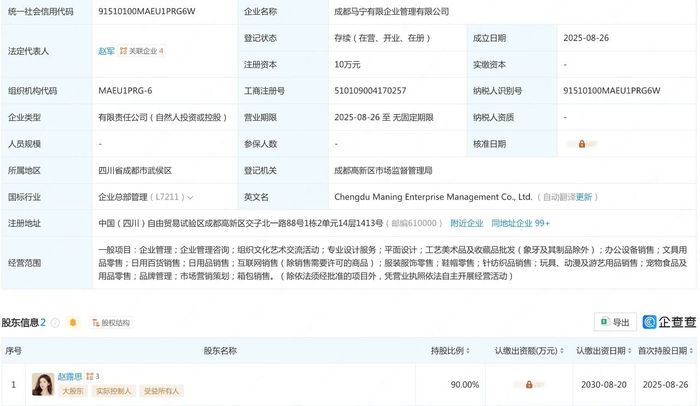Viewport: 700px width, 406px height.
Task: Select the 注册地址 address text
Action: pyautogui.click(x=241, y=223)
